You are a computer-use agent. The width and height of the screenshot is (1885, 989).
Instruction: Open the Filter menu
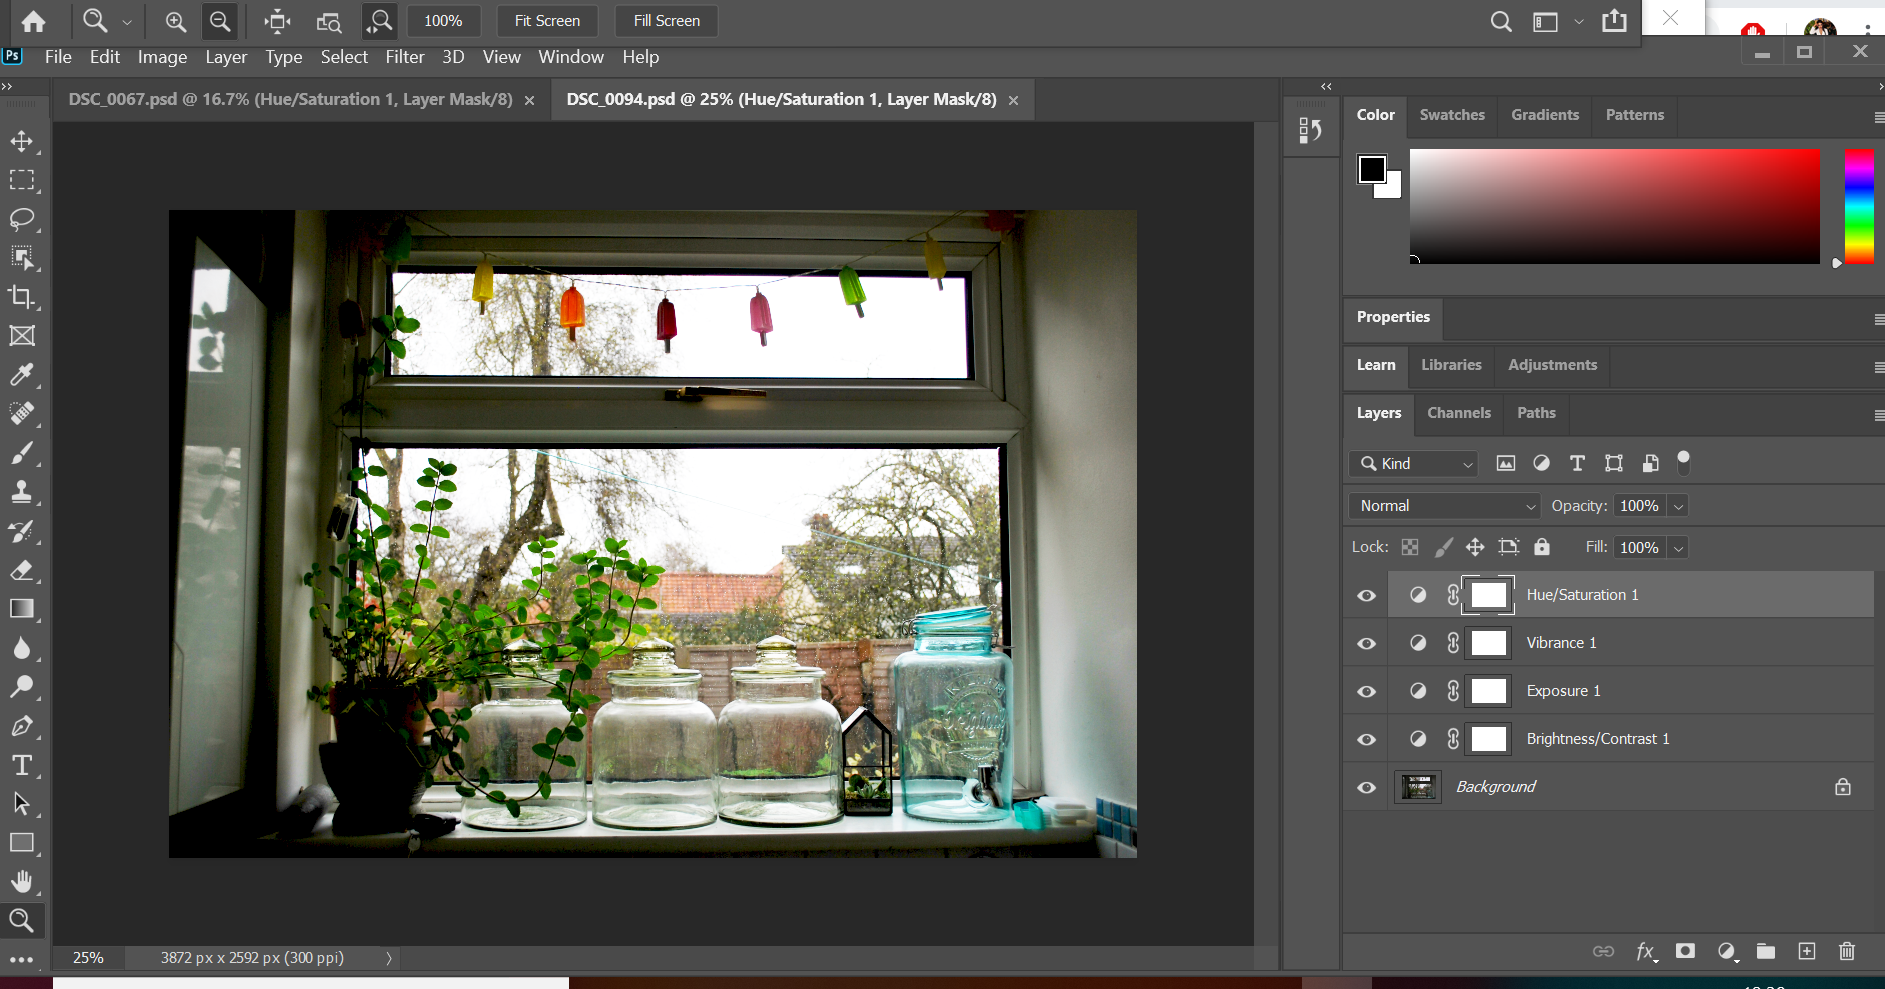pos(404,57)
